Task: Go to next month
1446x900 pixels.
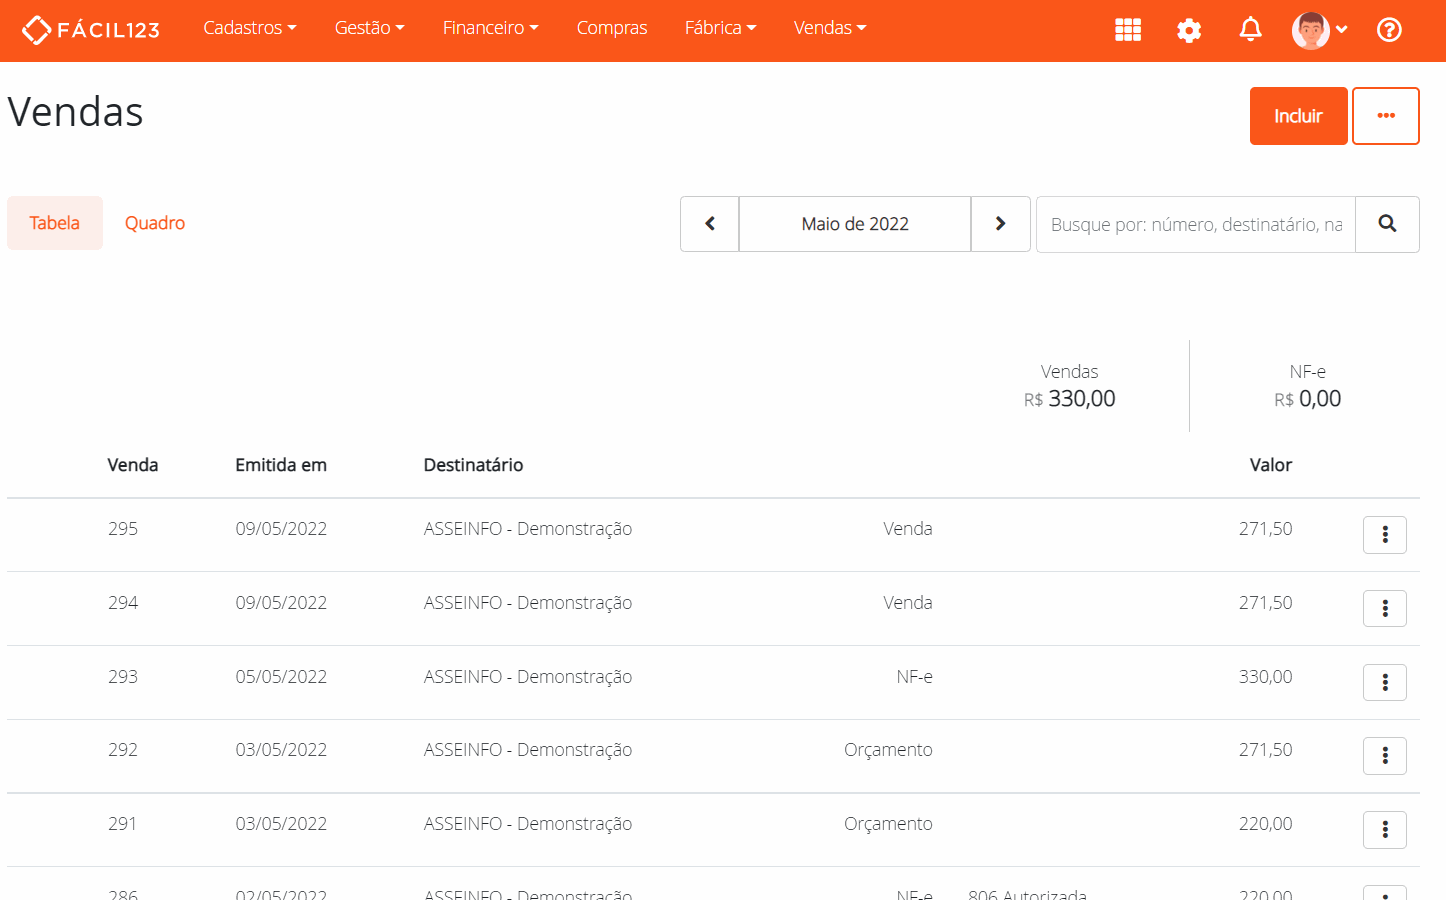Action: pyautogui.click(x=1000, y=224)
